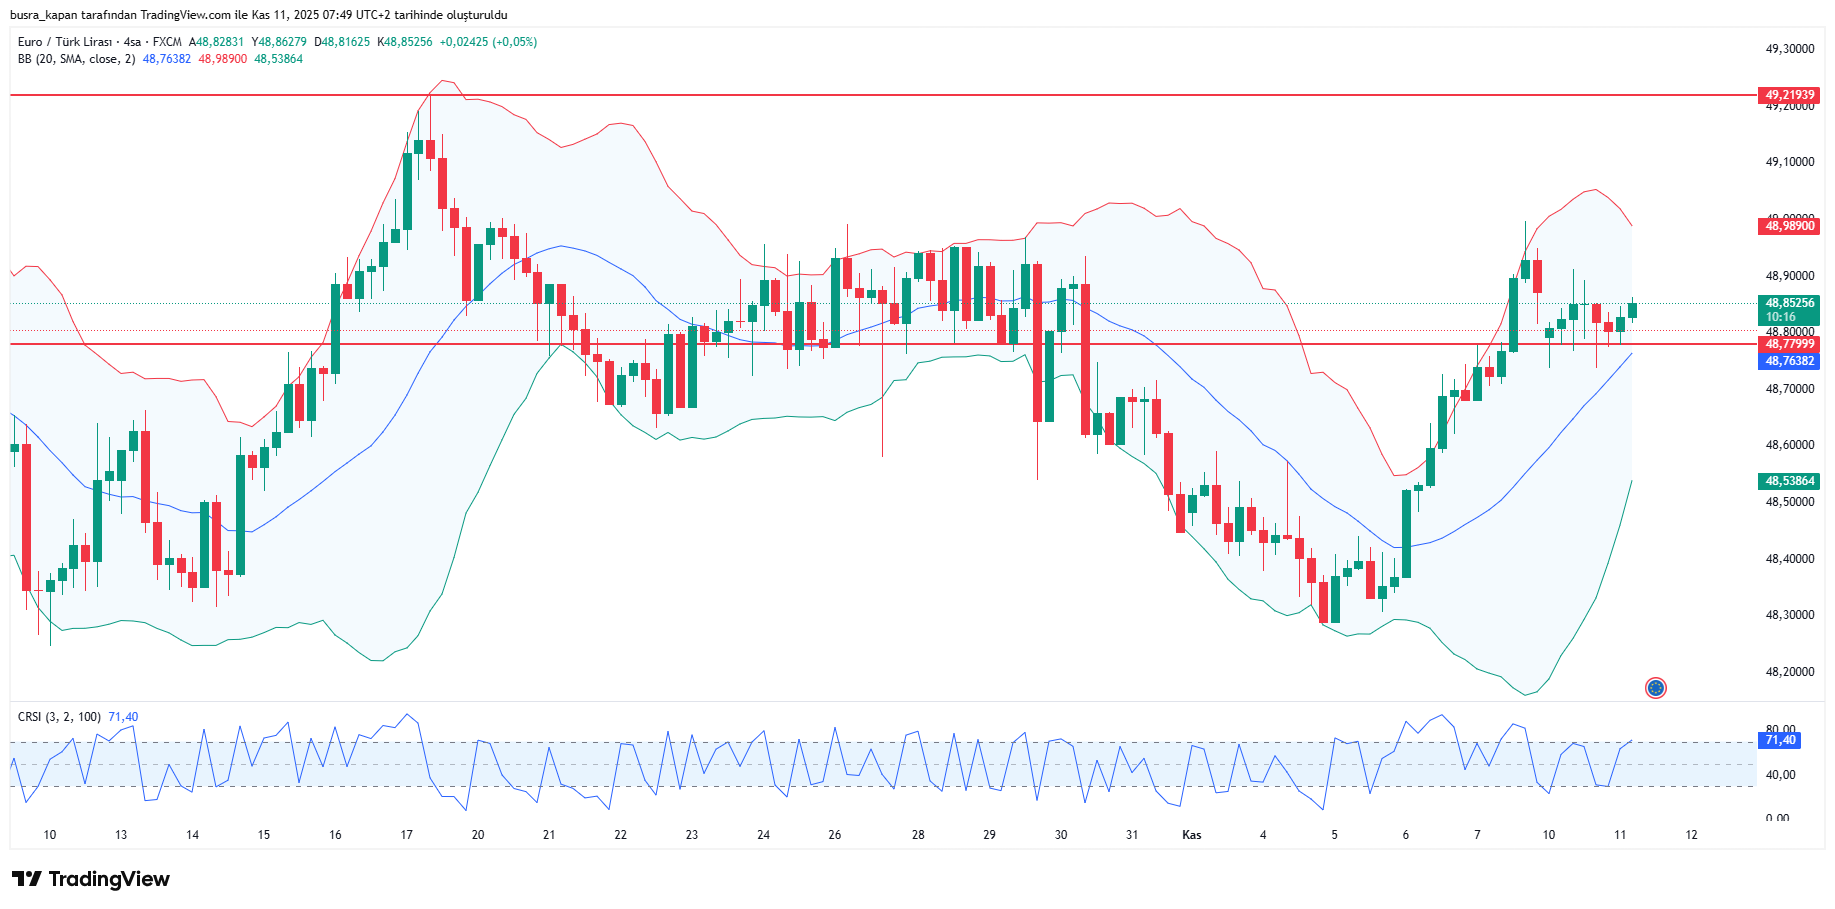Screen dimensions: 1835x909
Task: Click the red 48,77999 price line label
Action: 1788,344
